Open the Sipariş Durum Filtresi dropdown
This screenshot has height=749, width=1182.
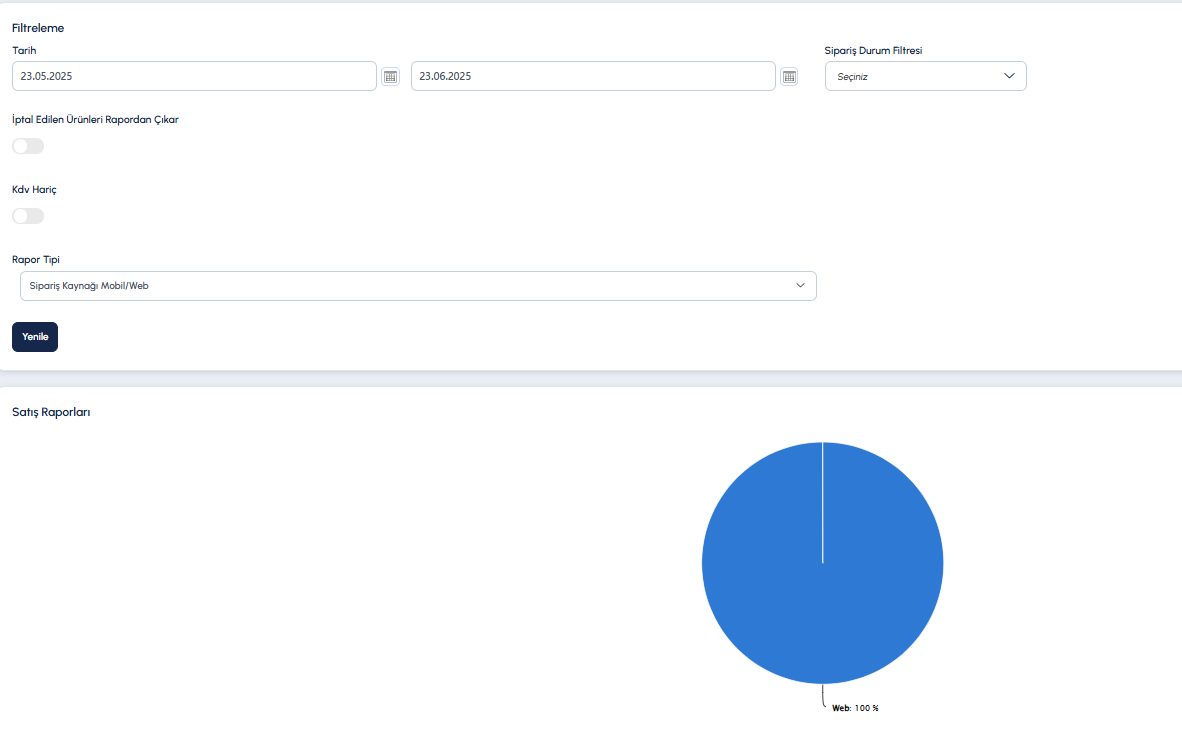point(926,76)
